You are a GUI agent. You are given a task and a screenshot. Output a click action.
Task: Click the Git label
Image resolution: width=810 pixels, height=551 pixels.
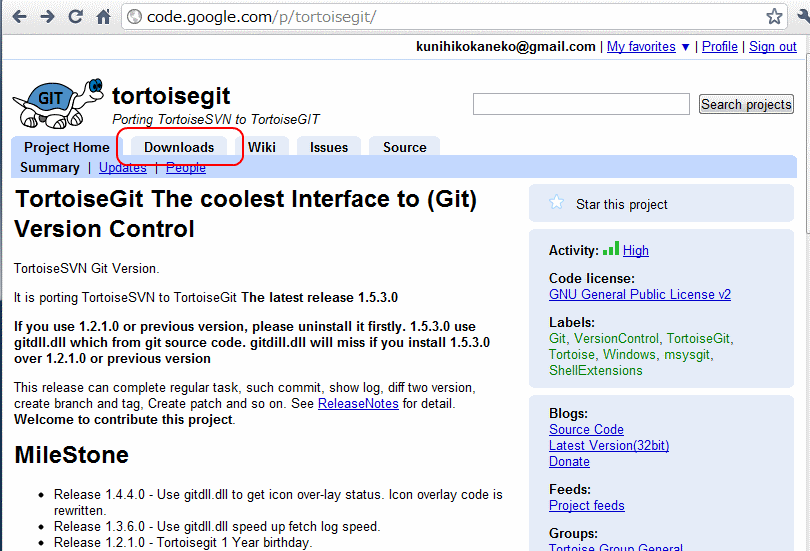coord(557,338)
